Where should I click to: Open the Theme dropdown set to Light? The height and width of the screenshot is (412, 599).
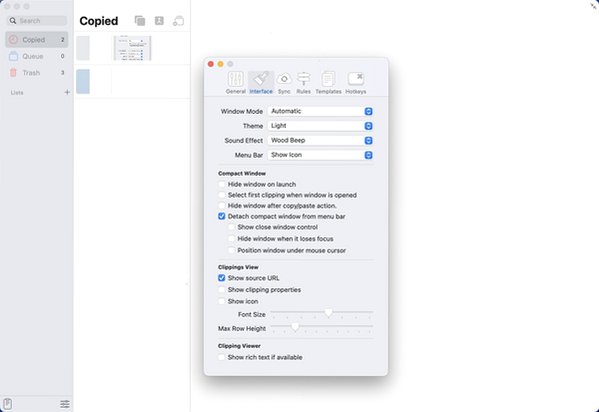tap(320, 126)
